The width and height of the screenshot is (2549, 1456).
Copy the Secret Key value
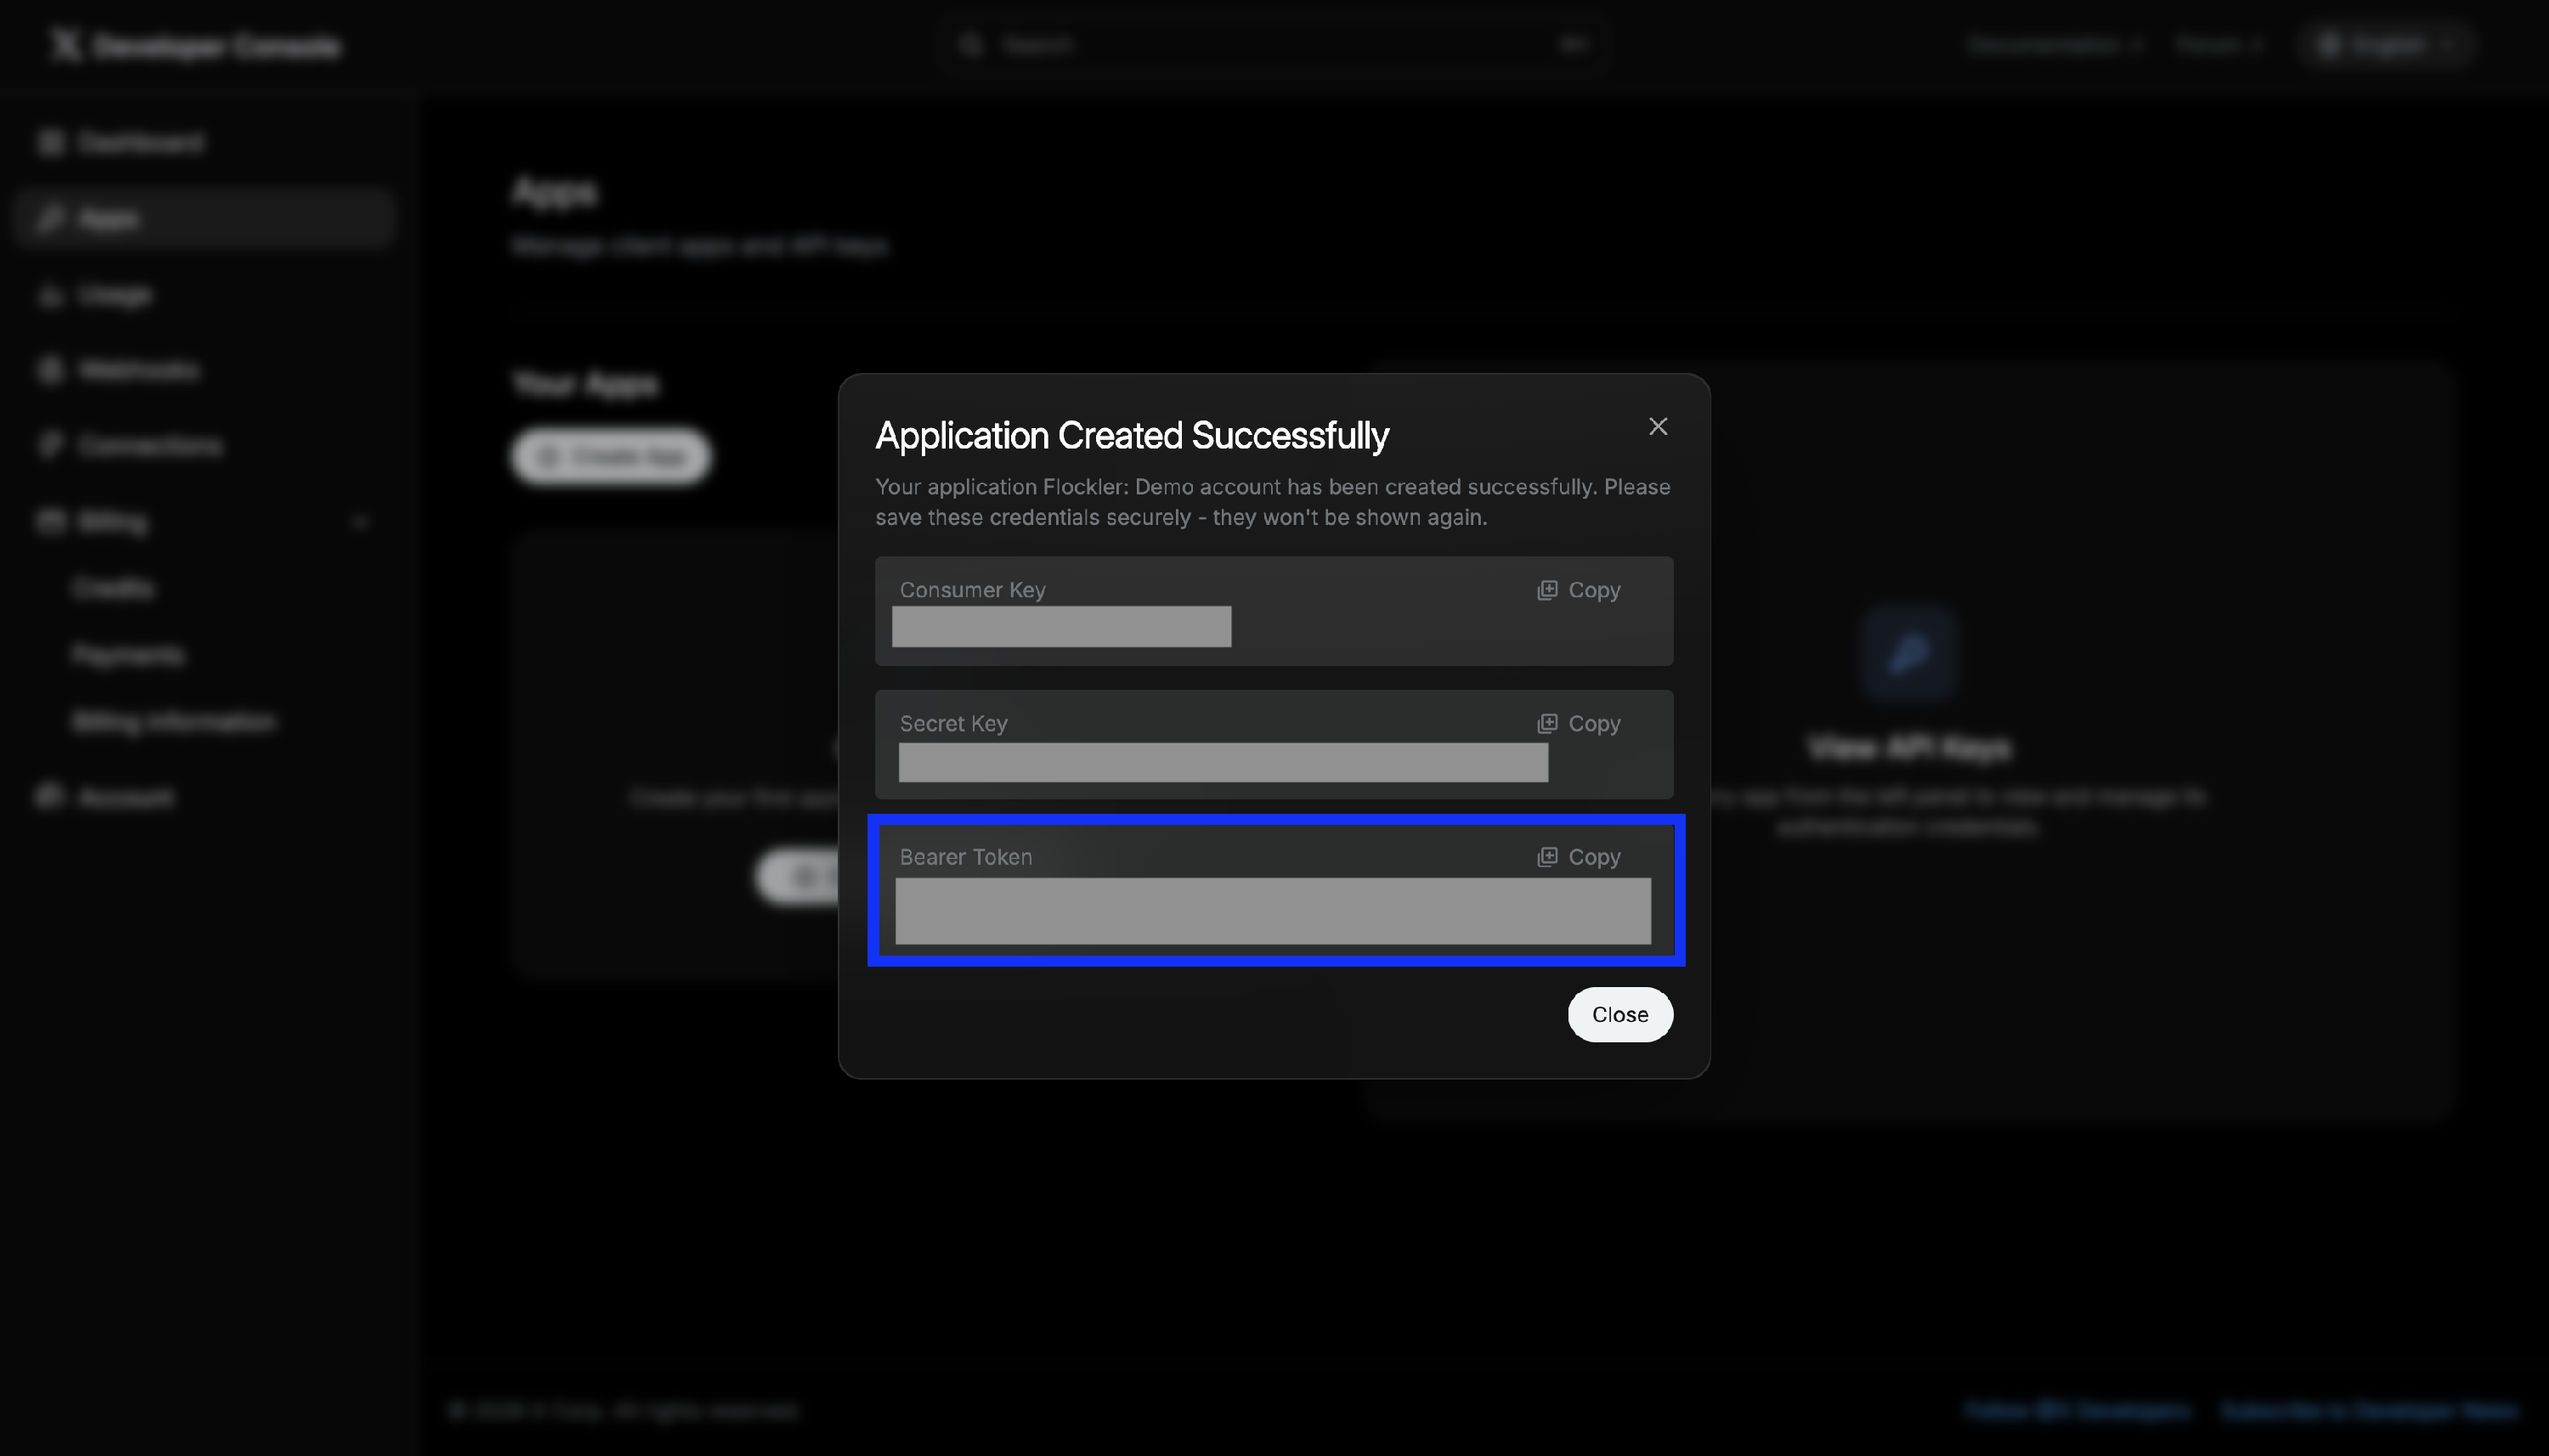1579,723
